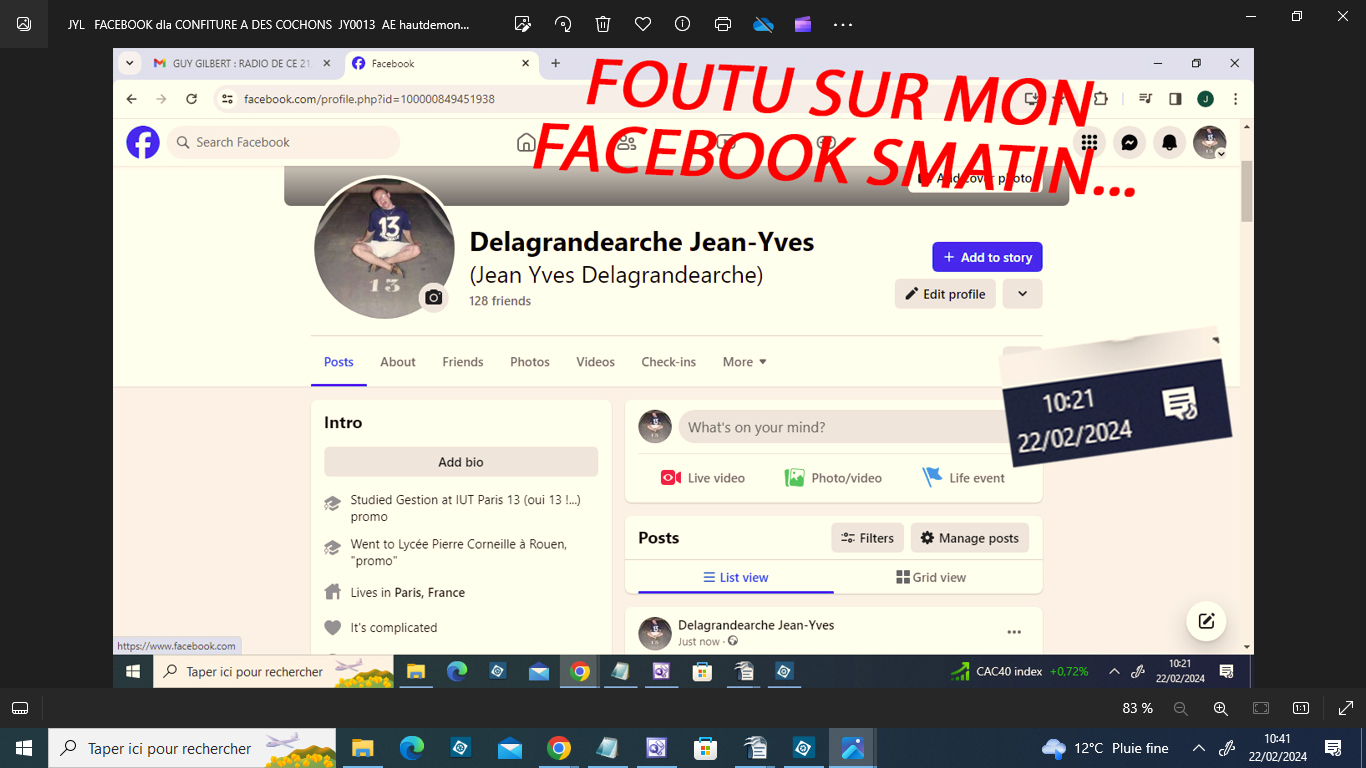Toggle the heart favorite icon in Photos

point(643,24)
